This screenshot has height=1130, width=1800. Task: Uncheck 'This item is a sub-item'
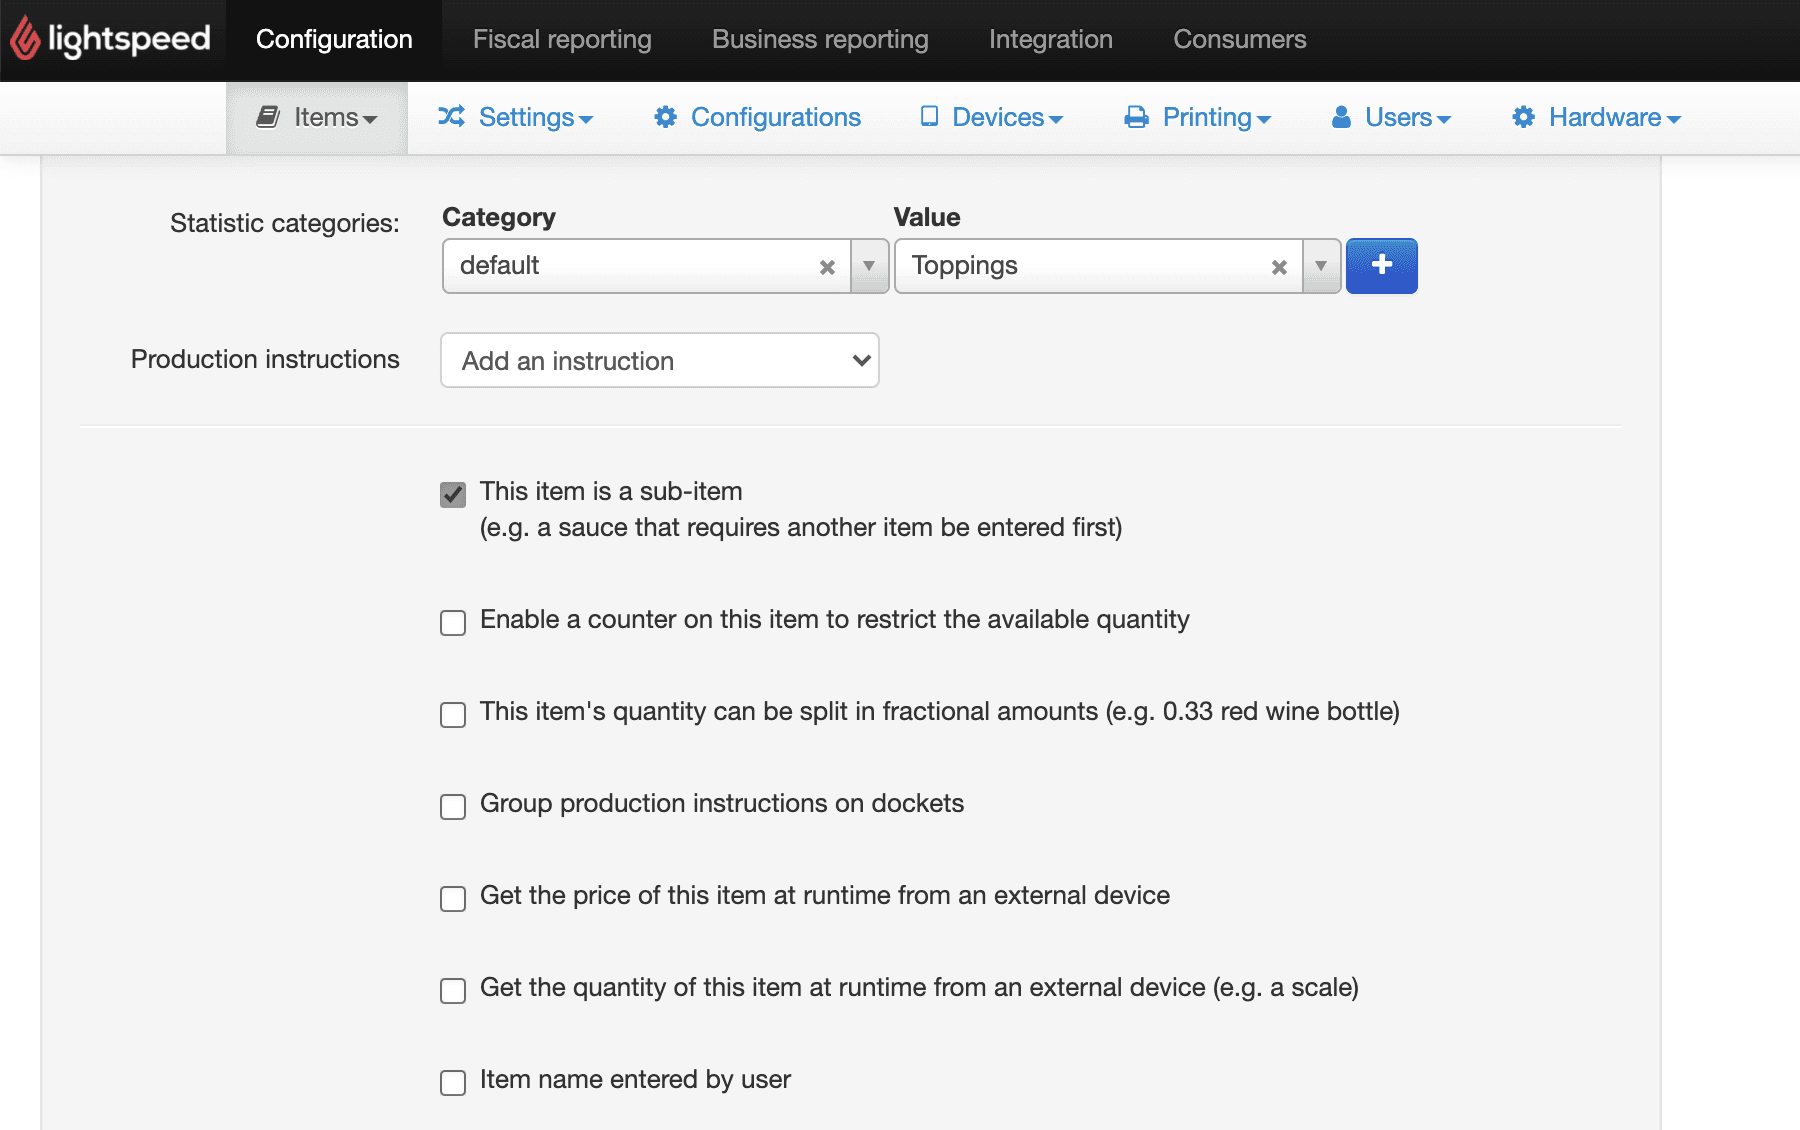coord(452,494)
